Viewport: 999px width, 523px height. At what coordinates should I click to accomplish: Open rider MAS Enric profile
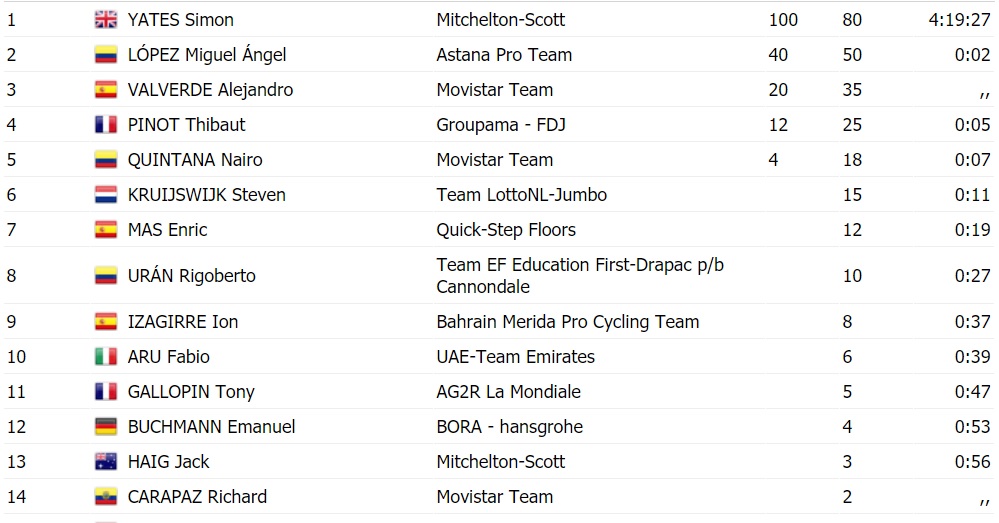(x=167, y=230)
